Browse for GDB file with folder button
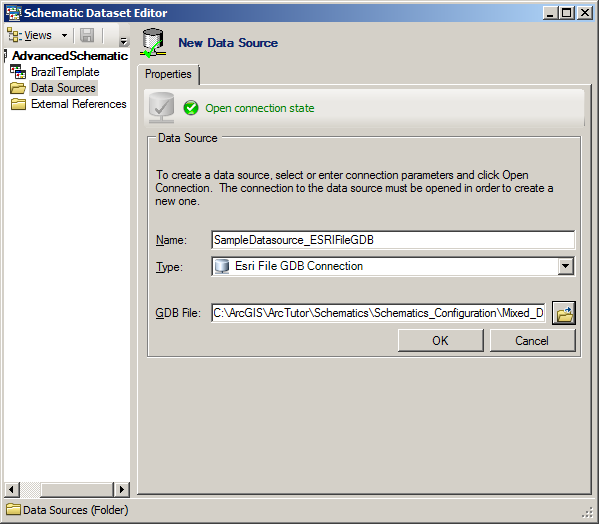 (x=564, y=314)
